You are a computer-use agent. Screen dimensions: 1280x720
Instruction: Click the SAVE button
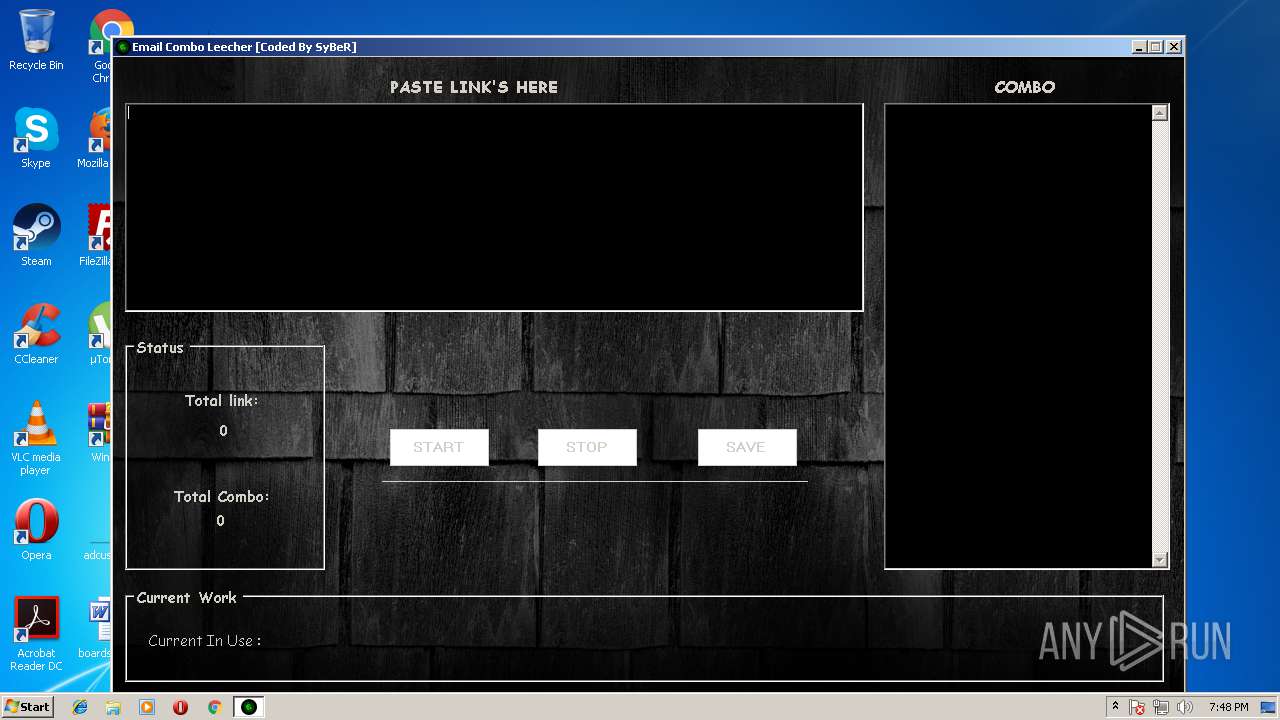pos(747,447)
